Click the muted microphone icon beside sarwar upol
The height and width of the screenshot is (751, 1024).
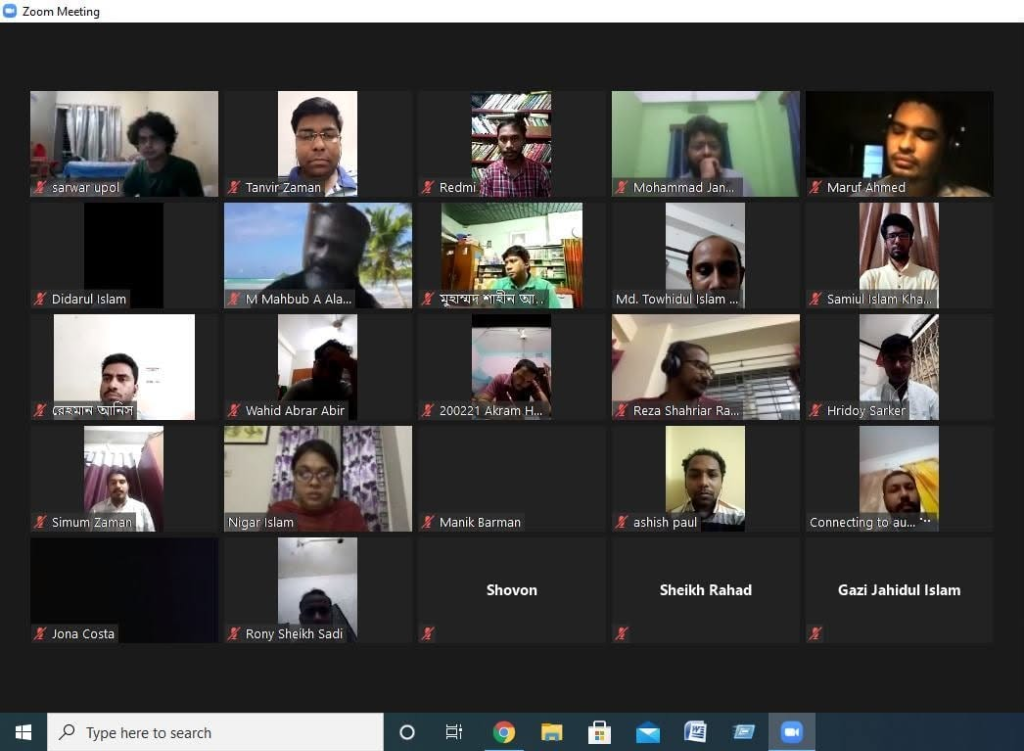40,187
